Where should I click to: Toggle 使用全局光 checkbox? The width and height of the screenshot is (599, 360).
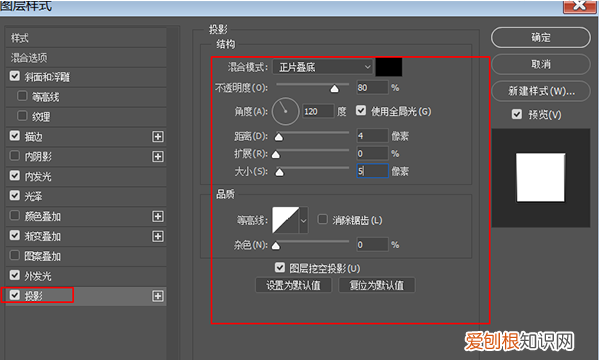coord(361,111)
